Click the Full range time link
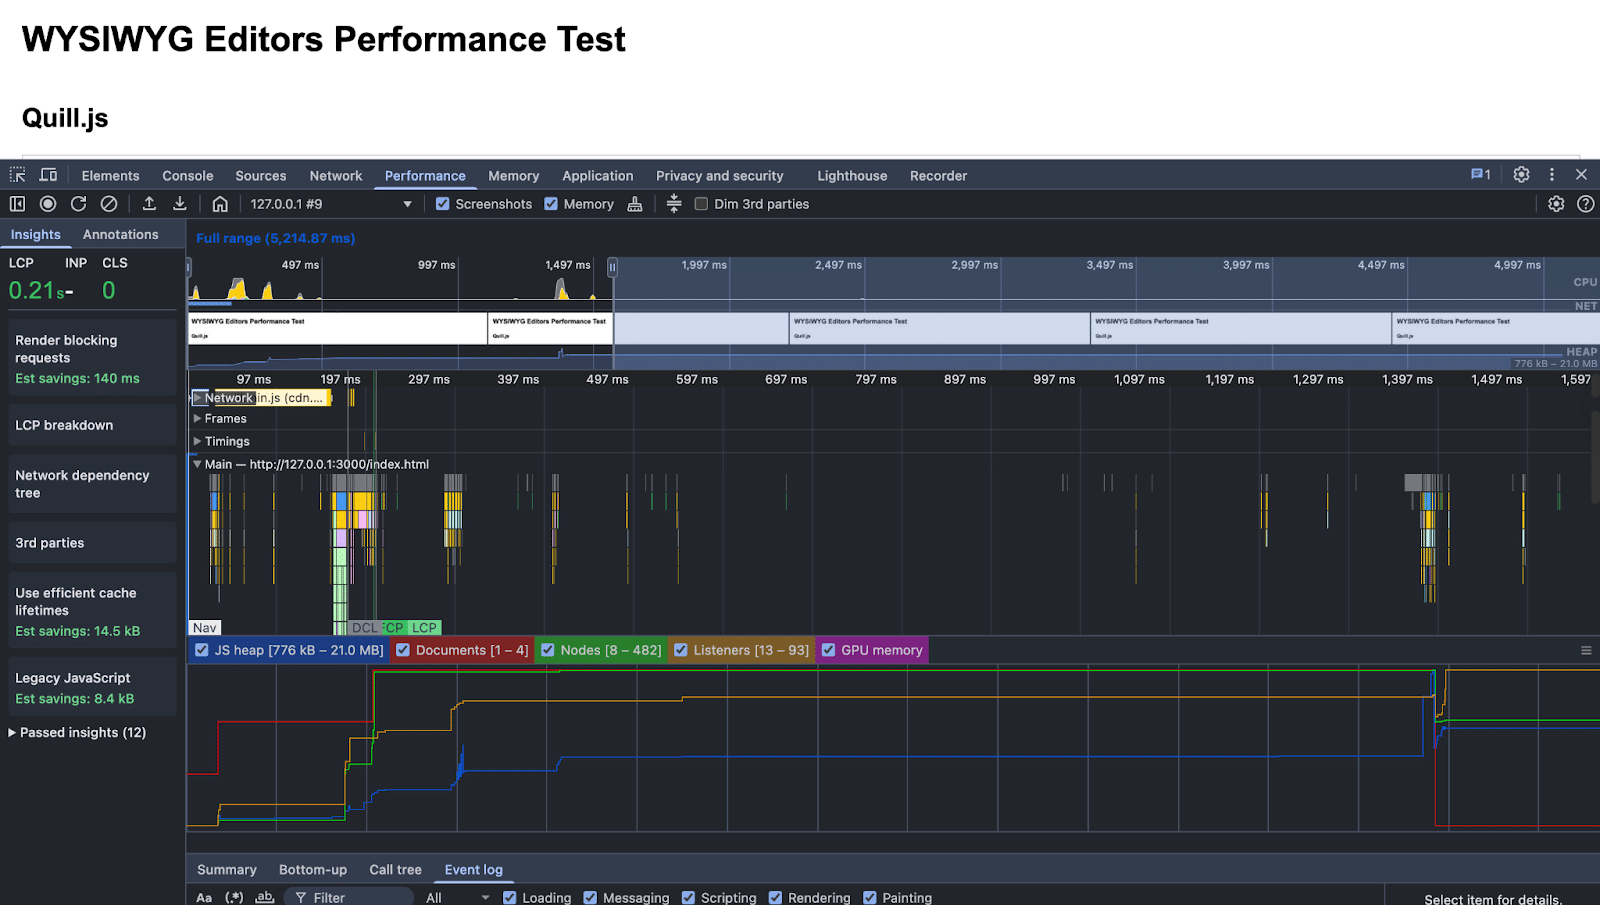This screenshot has width=1600, height=905. (x=275, y=238)
